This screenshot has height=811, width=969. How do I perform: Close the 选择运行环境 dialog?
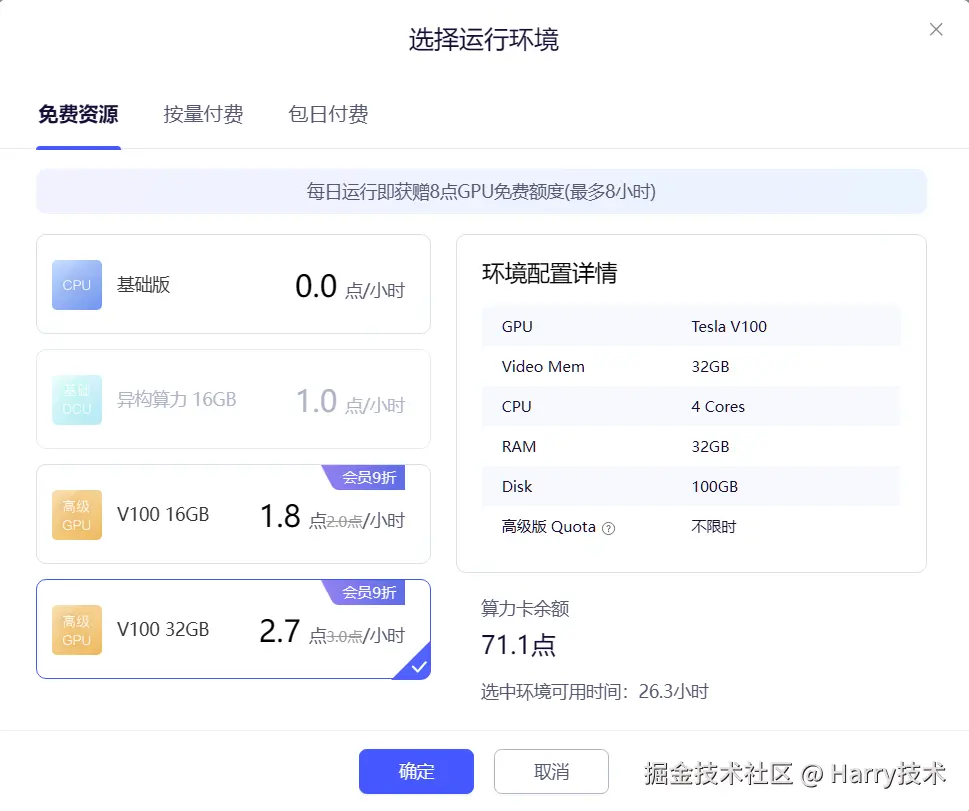point(936,29)
